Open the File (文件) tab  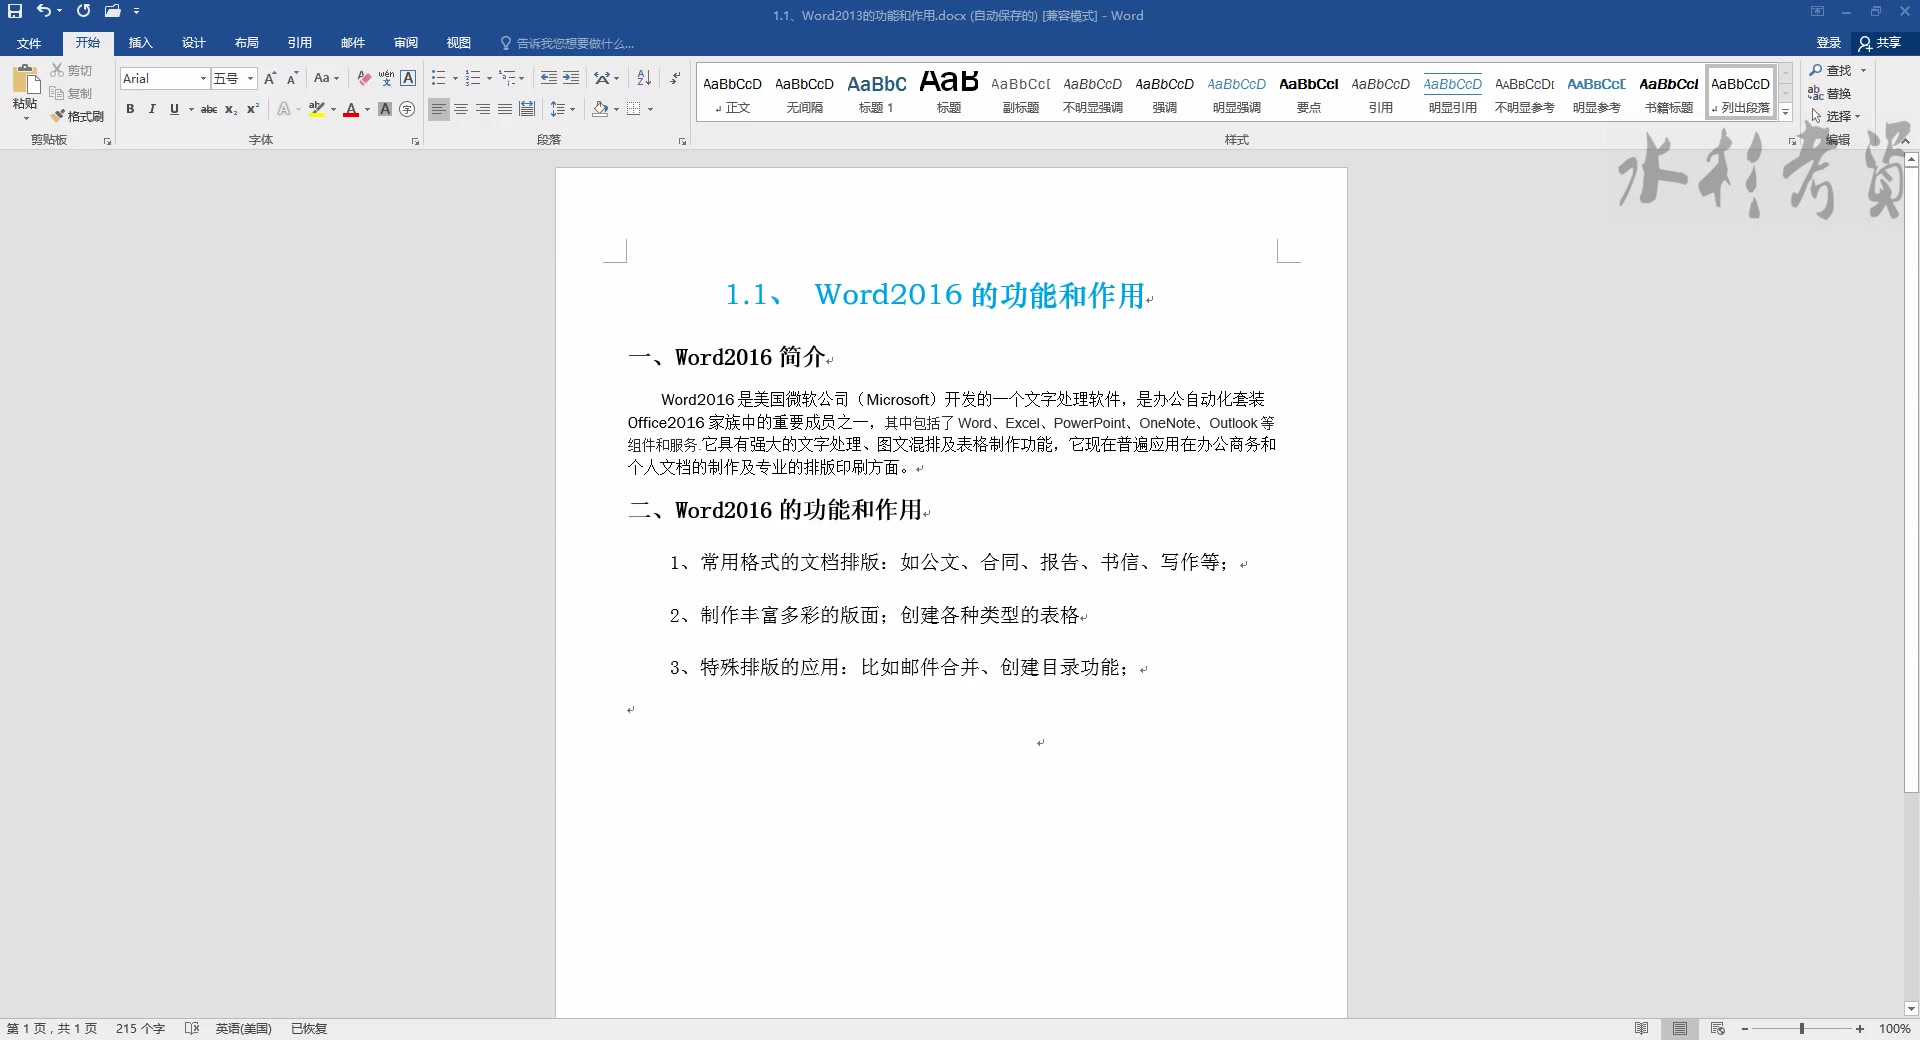[29, 43]
